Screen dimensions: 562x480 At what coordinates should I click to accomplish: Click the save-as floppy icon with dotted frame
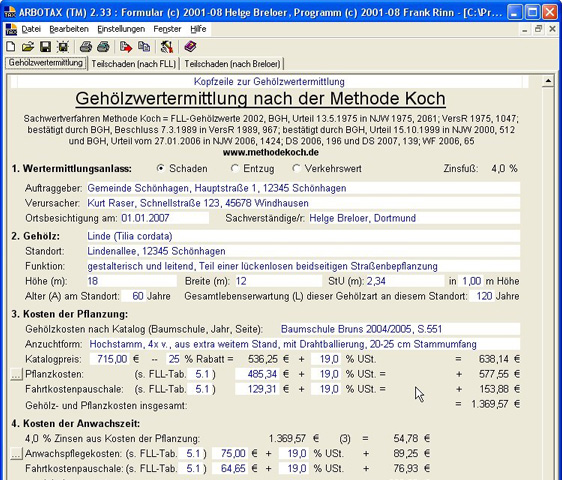click(63, 47)
